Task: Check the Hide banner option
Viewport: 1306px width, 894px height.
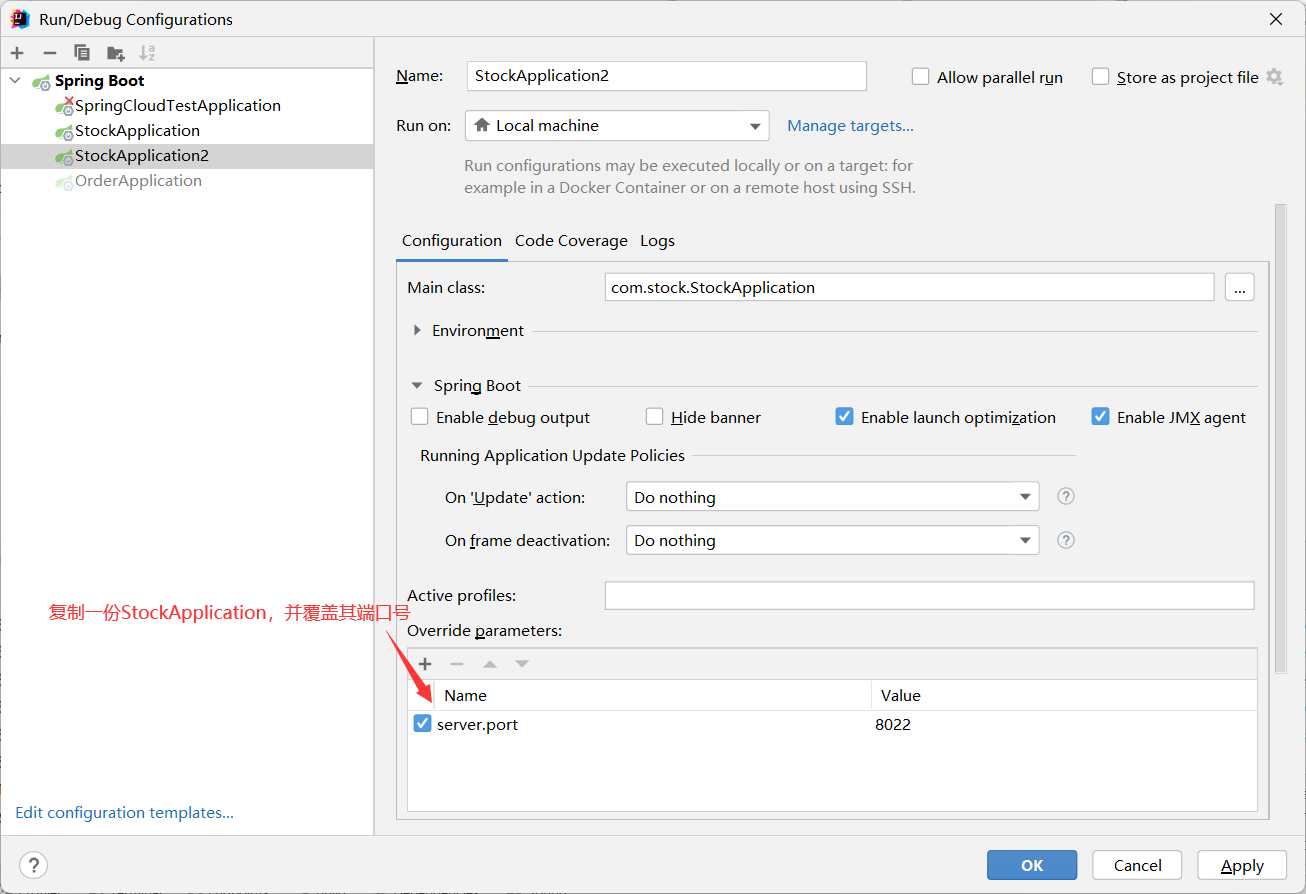Action: coord(655,417)
